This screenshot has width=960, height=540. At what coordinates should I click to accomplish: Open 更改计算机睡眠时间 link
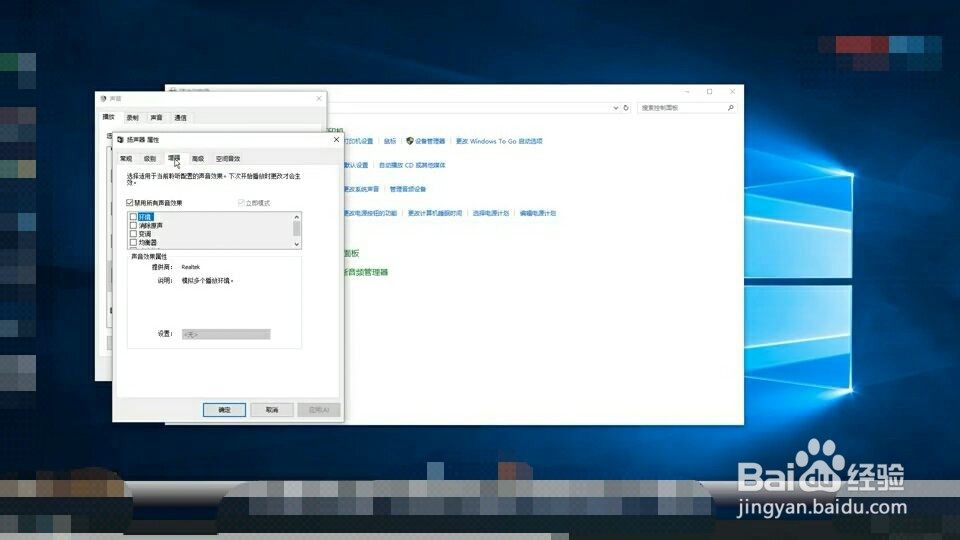(x=435, y=213)
